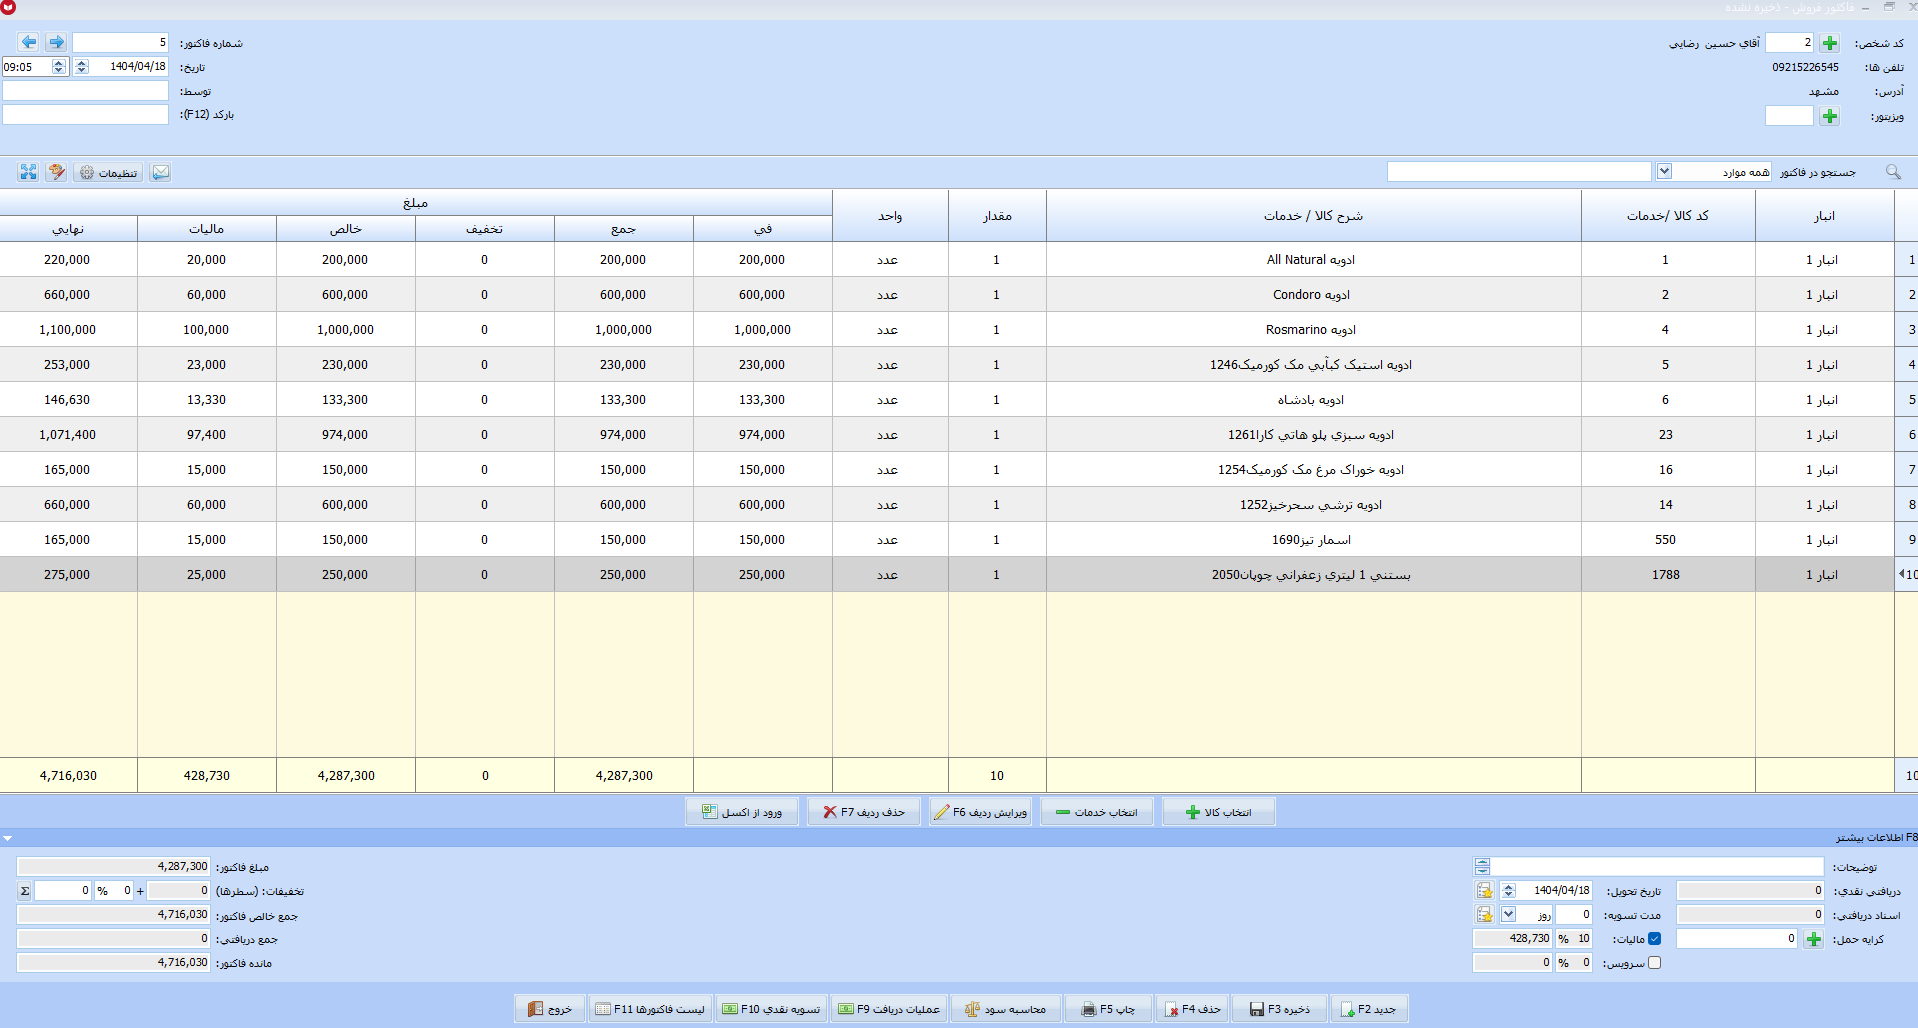Click the barcode (F12) input field

coord(85,114)
